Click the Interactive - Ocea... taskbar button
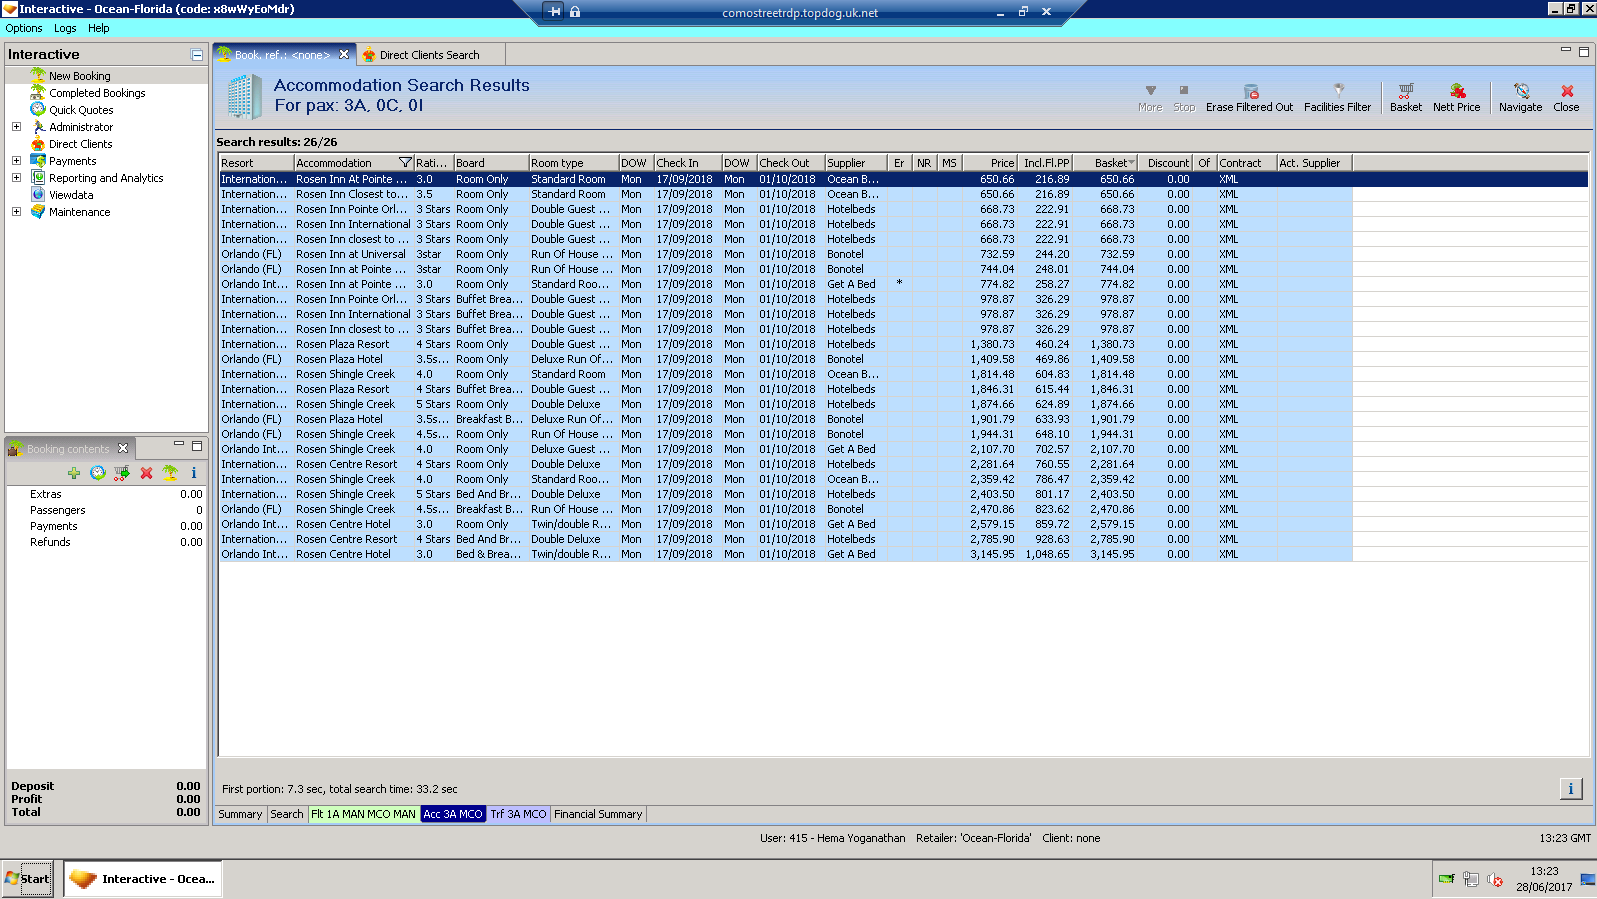 click(143, 879)
